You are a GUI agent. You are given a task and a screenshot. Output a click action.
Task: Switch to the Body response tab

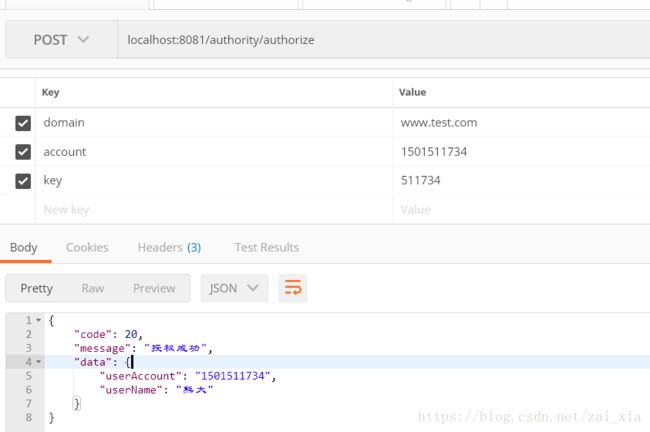tap(24, 248)
